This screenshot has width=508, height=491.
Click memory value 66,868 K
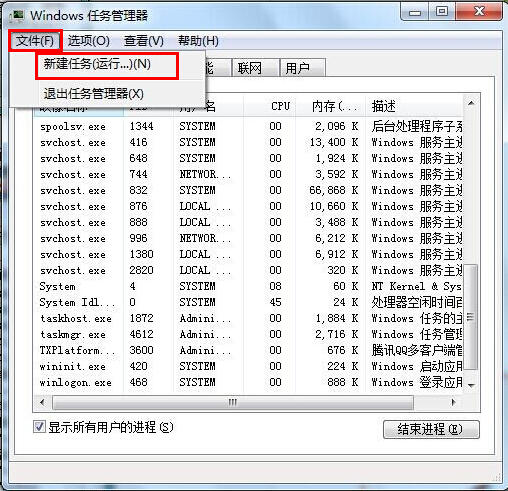click(334, 190)
